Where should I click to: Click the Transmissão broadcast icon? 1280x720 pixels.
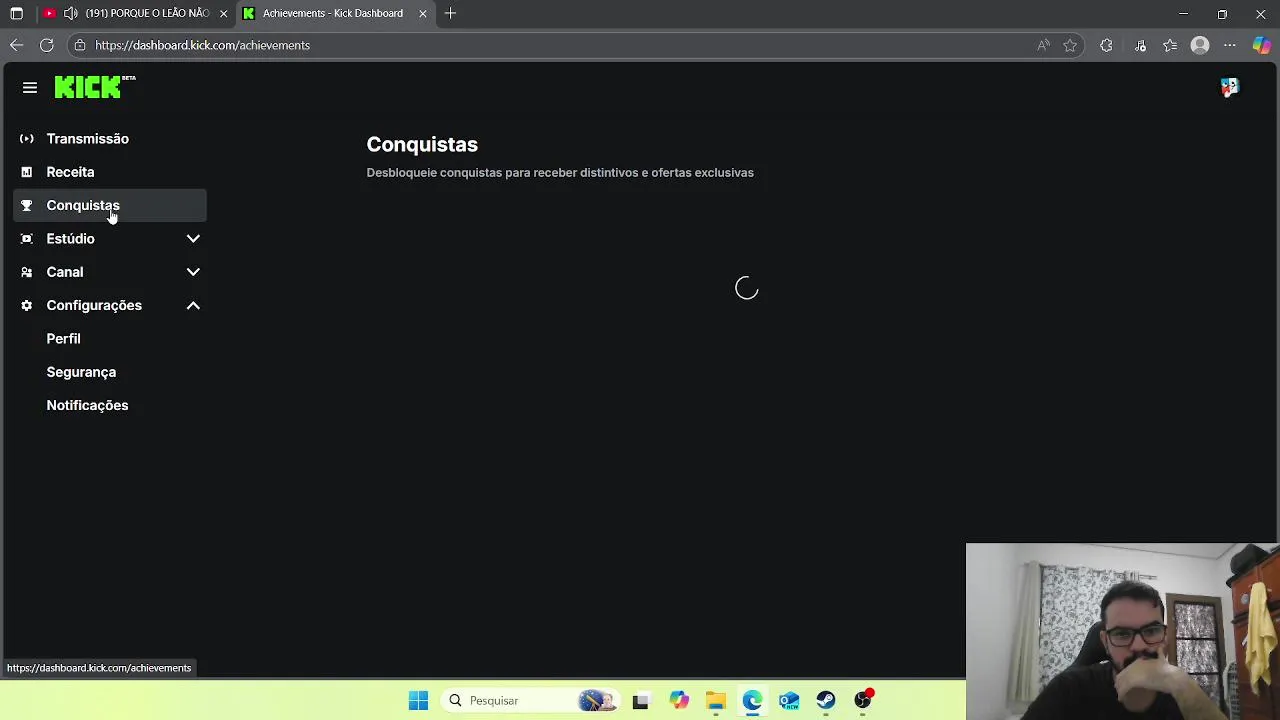[27, 139]
